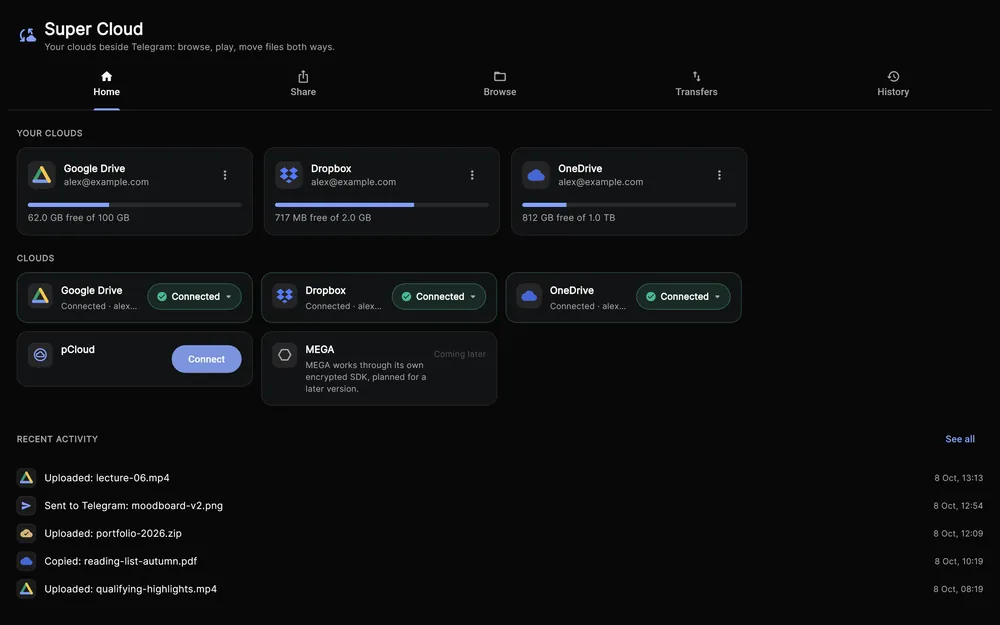Click Google Drive icon in Clouds list
Viewport: 1000px width, 625px height.
(x=40, y=297)
